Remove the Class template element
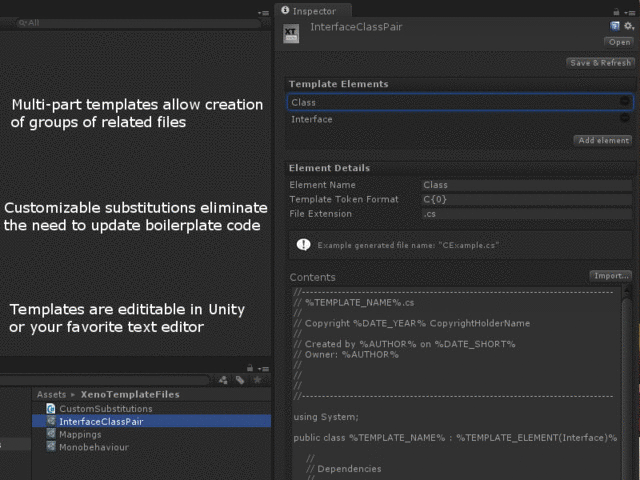The image size is (640, 480). click(x=625, y=101)
